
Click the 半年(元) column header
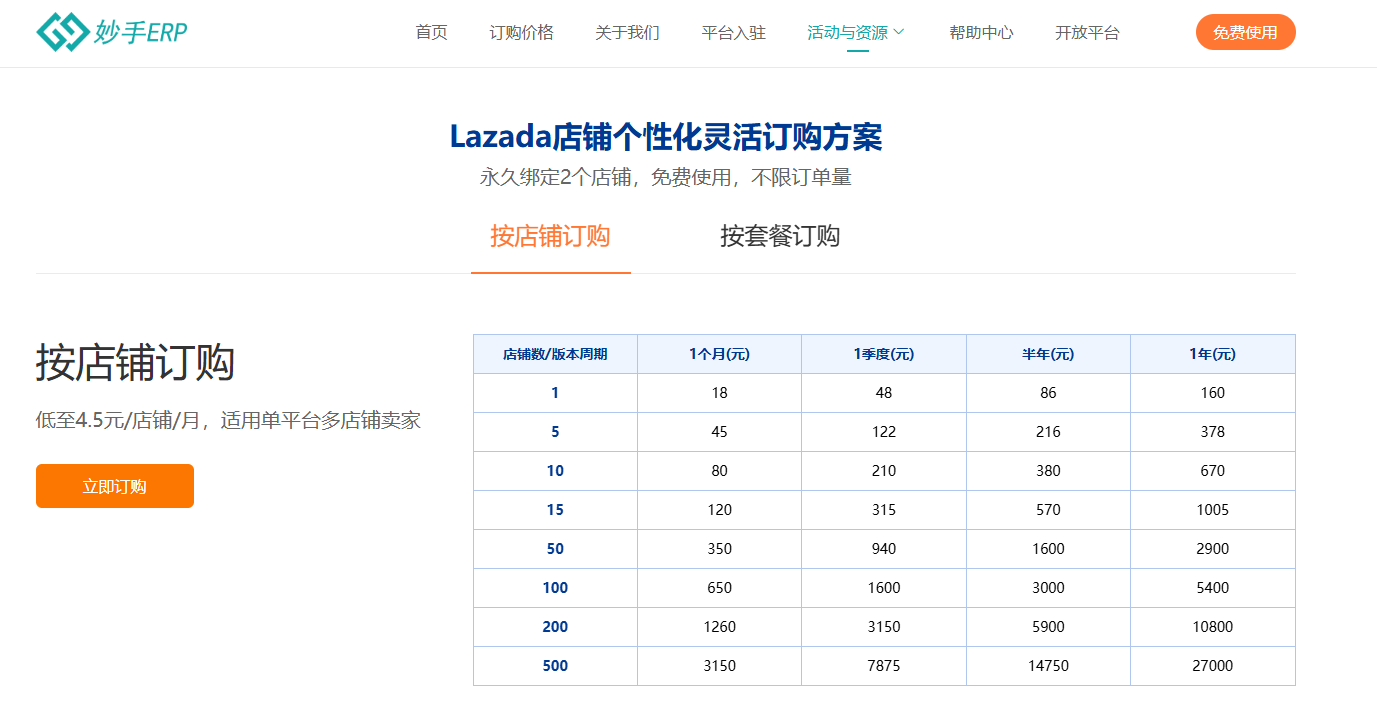click(x=1048, y=354)
